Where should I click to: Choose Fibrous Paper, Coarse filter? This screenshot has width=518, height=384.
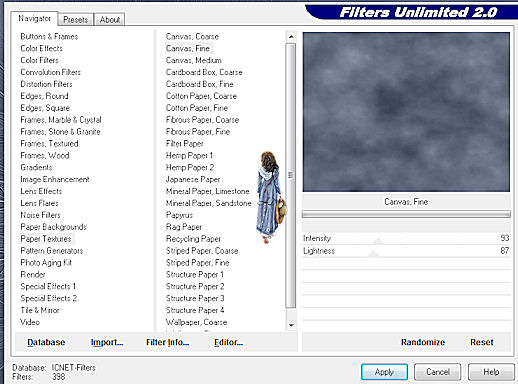(x=202, y=120)
